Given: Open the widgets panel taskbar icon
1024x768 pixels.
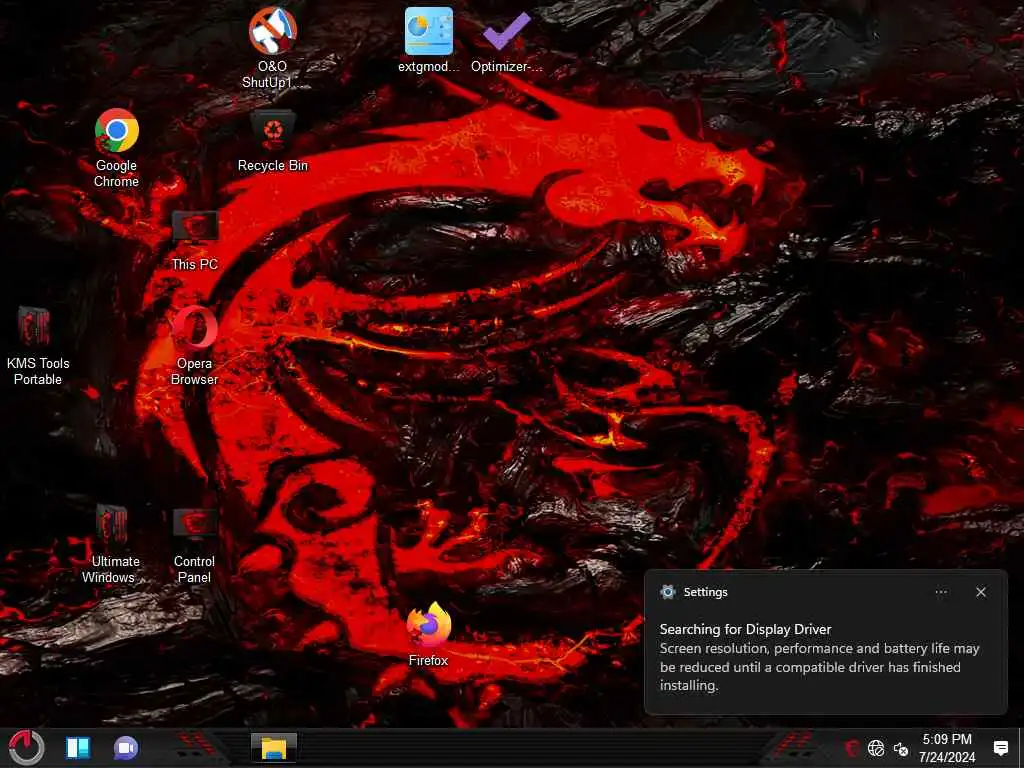Looking at the screenshot, I should tap(78, 748).
